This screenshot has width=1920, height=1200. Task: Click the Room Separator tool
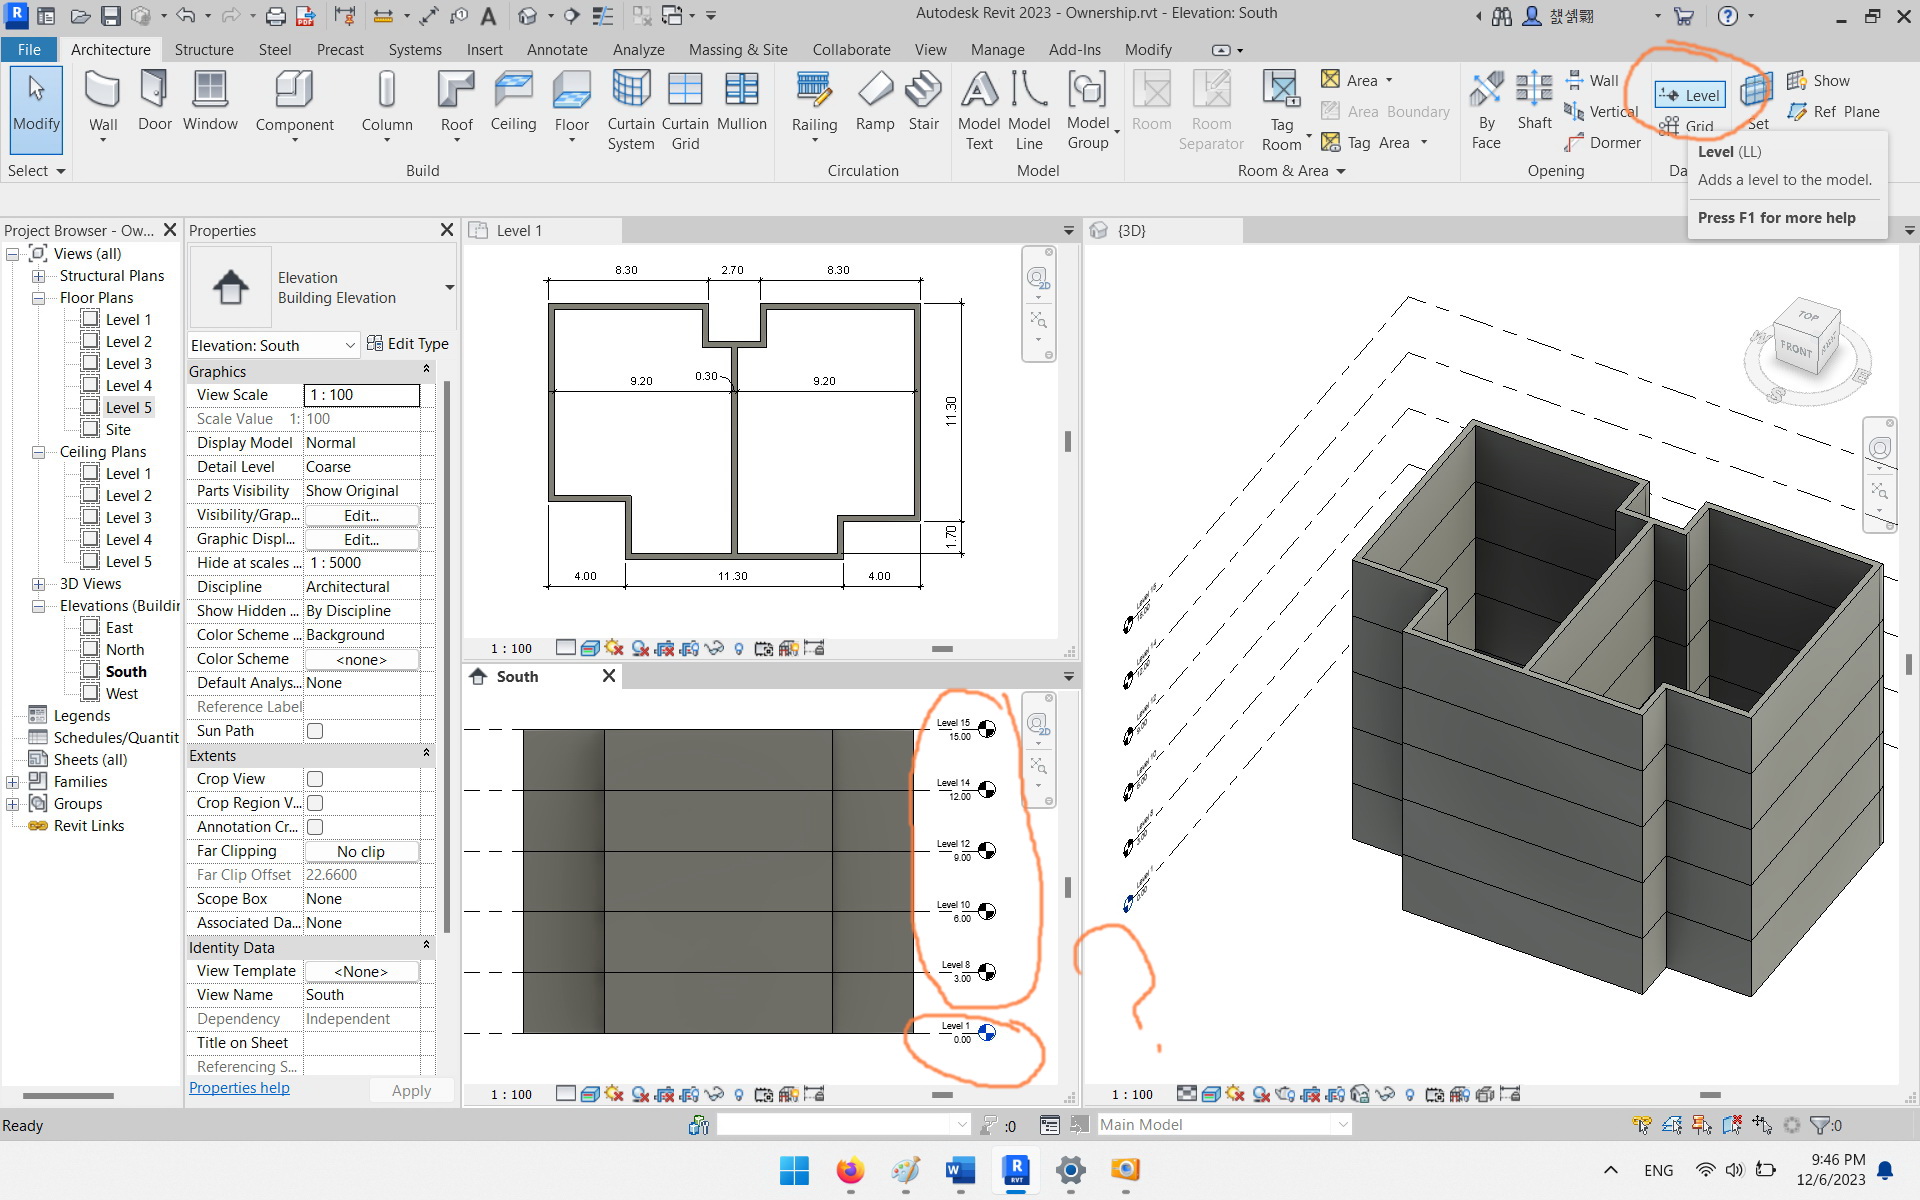(1211, 105)
